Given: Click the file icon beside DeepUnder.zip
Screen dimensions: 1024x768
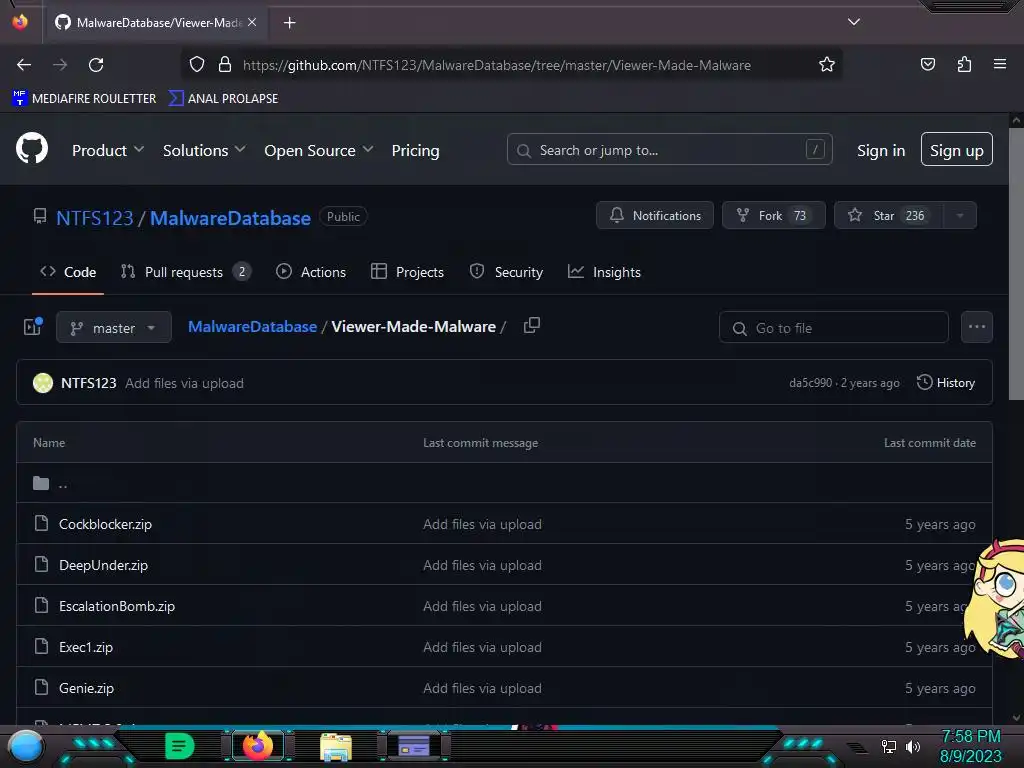Looking at the screenshot, I should (41, 564).
